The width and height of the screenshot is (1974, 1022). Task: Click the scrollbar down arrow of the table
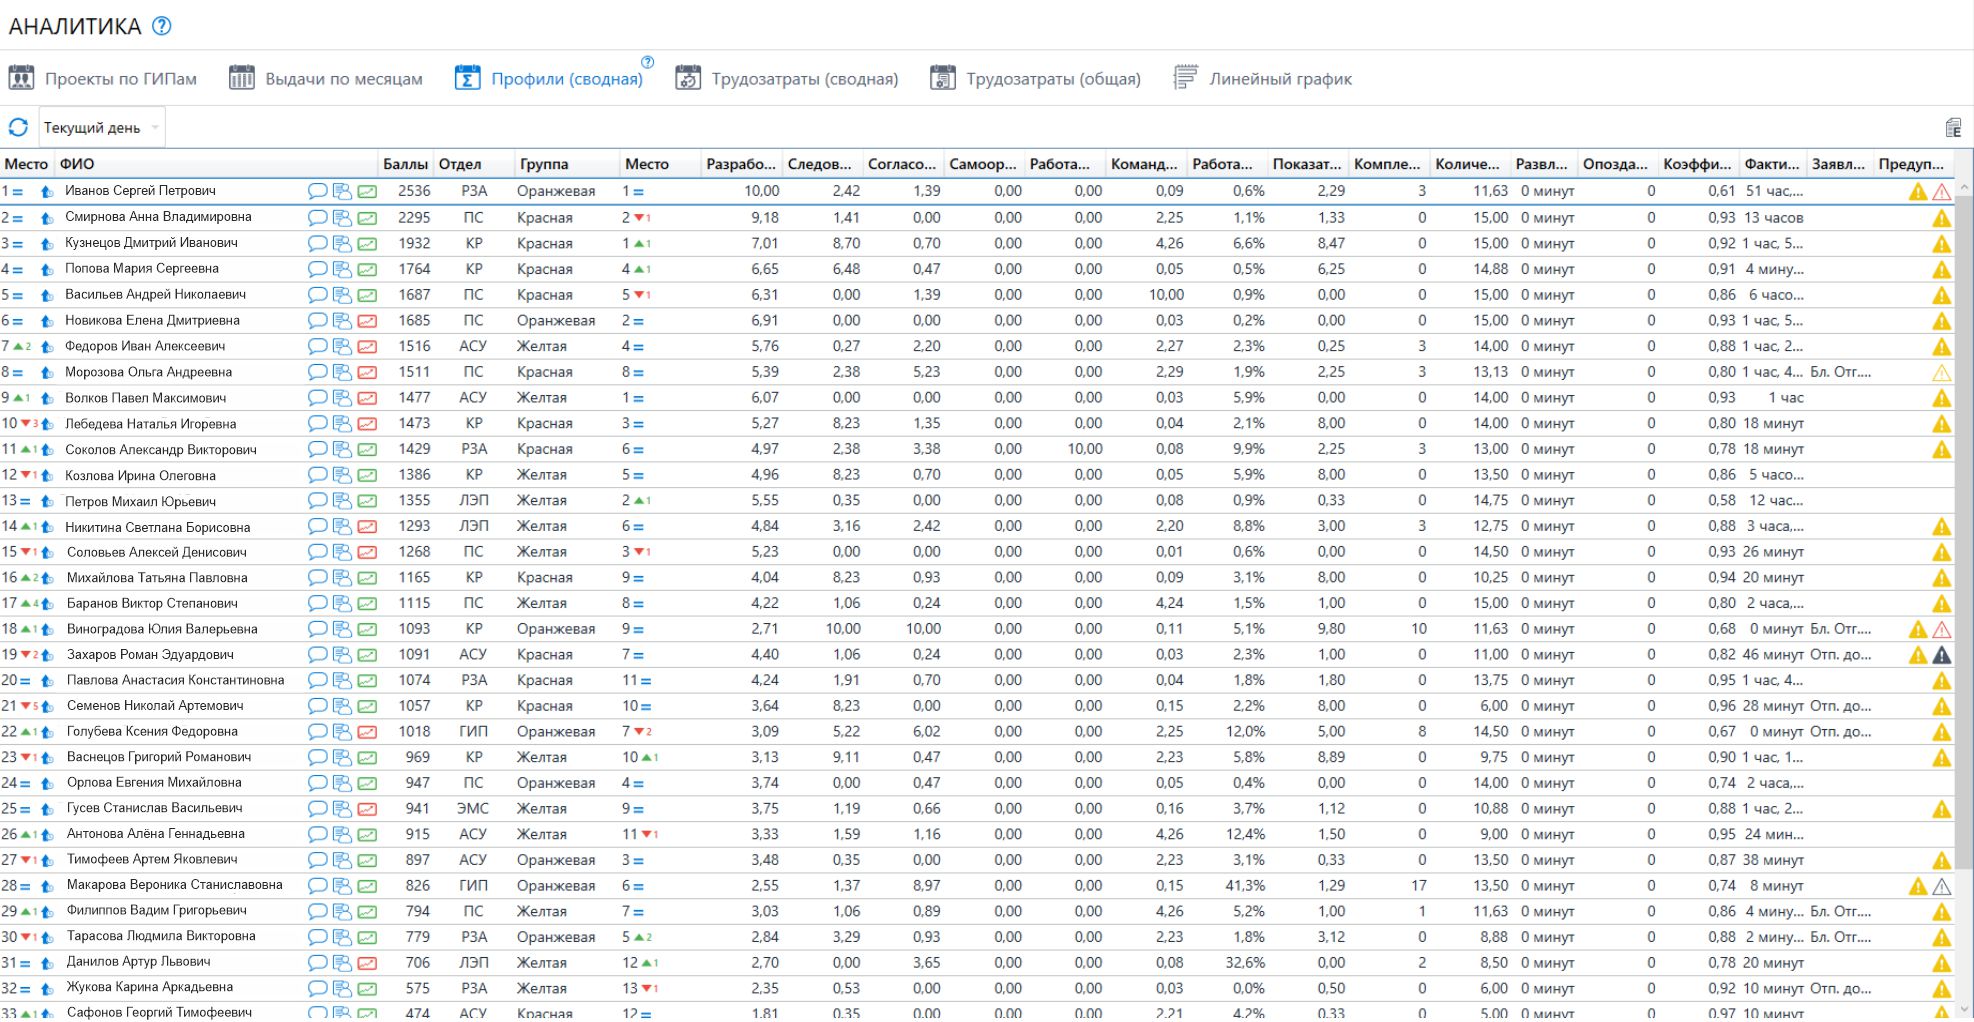(1964, 1010)
